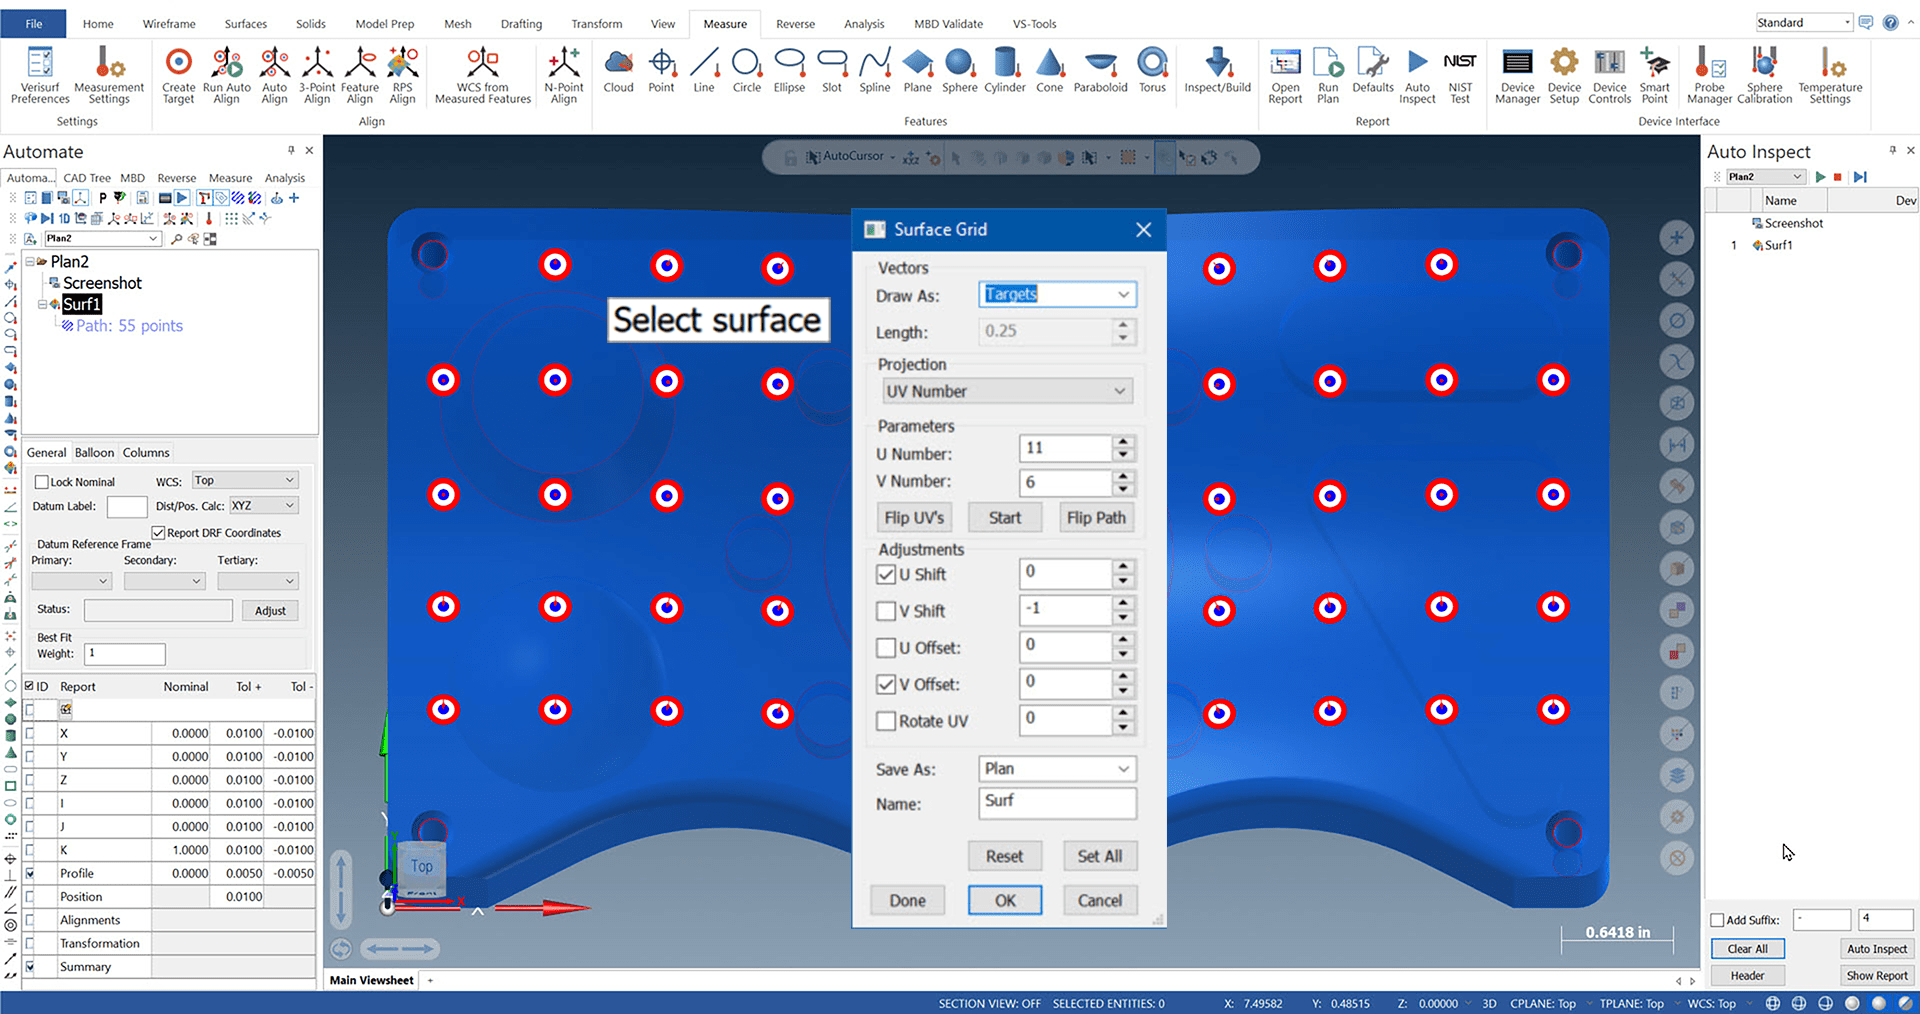Open the Analysis ribbon tab
This screenshot has height=1014, width=1920.
coord(864,24)
